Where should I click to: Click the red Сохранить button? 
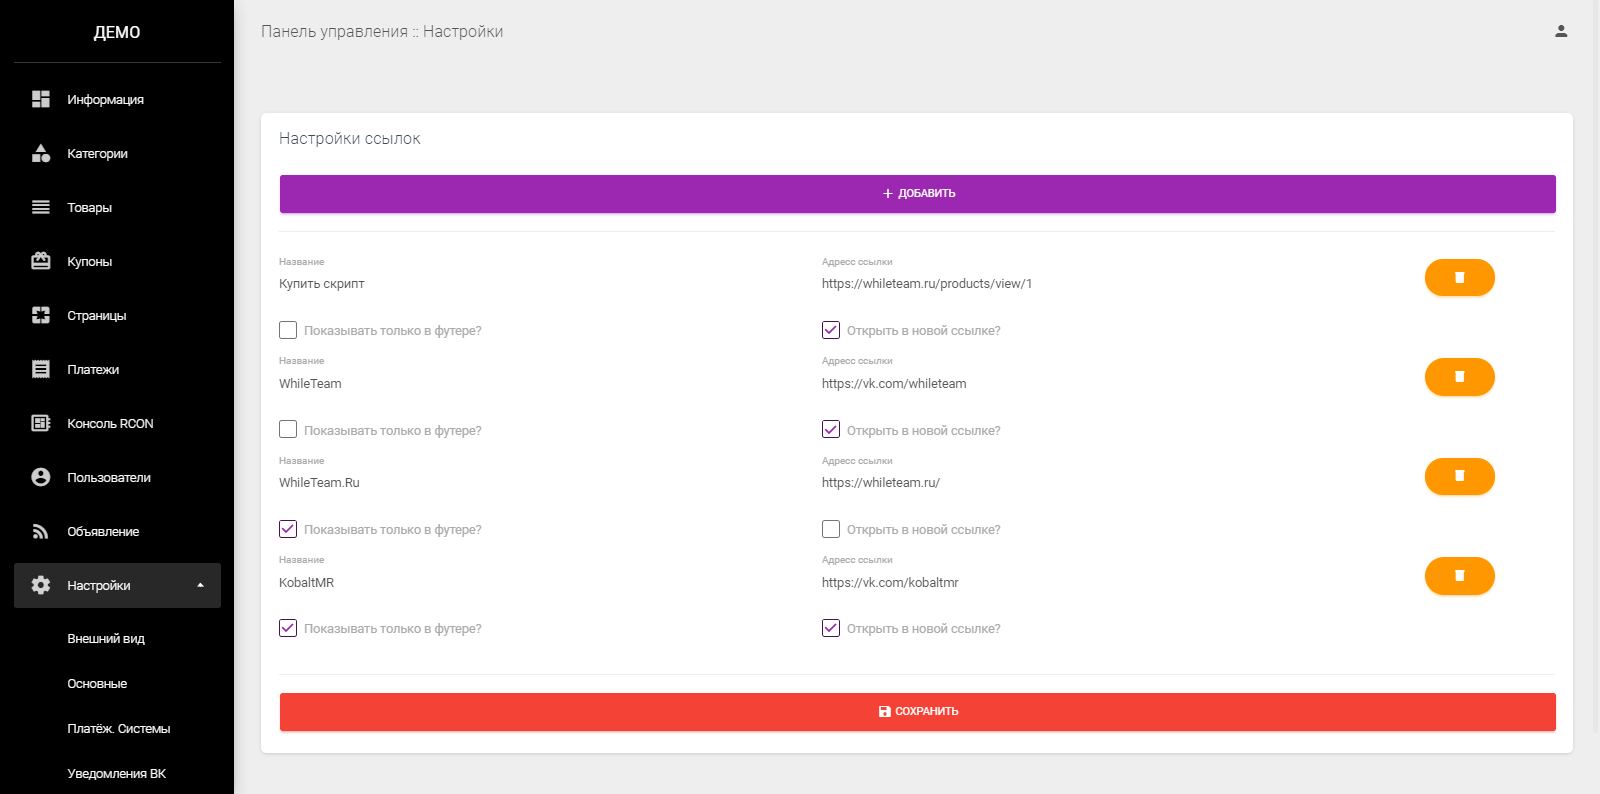(x=918, y=711)
